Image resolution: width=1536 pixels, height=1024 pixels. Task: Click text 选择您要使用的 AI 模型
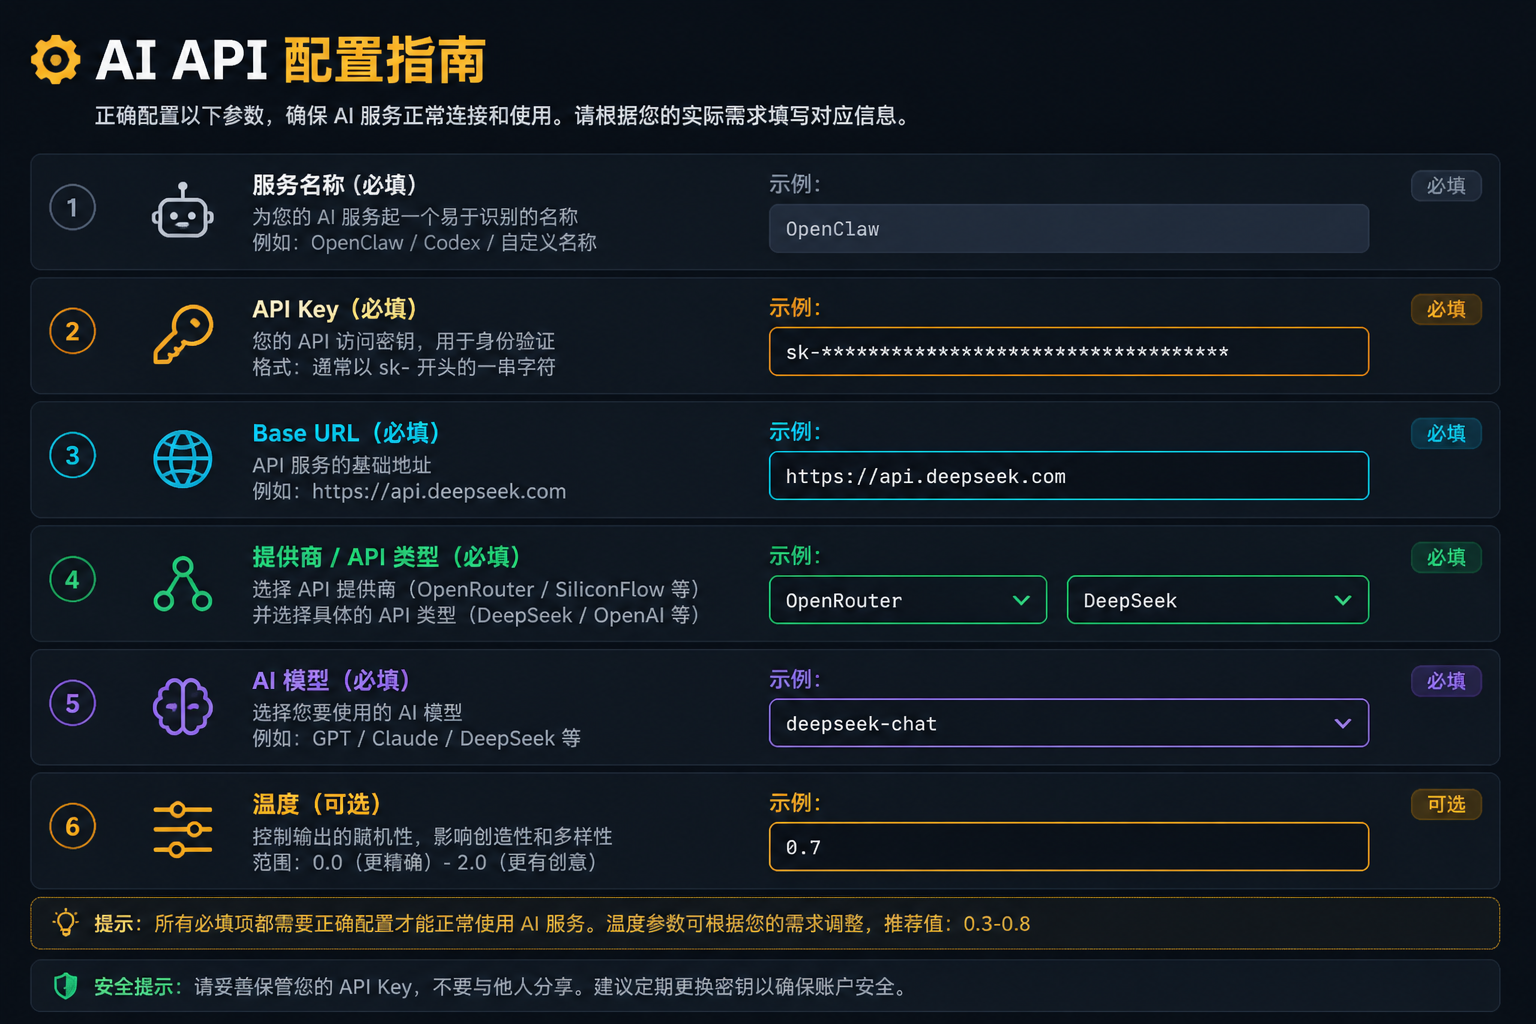coord(357,712)
